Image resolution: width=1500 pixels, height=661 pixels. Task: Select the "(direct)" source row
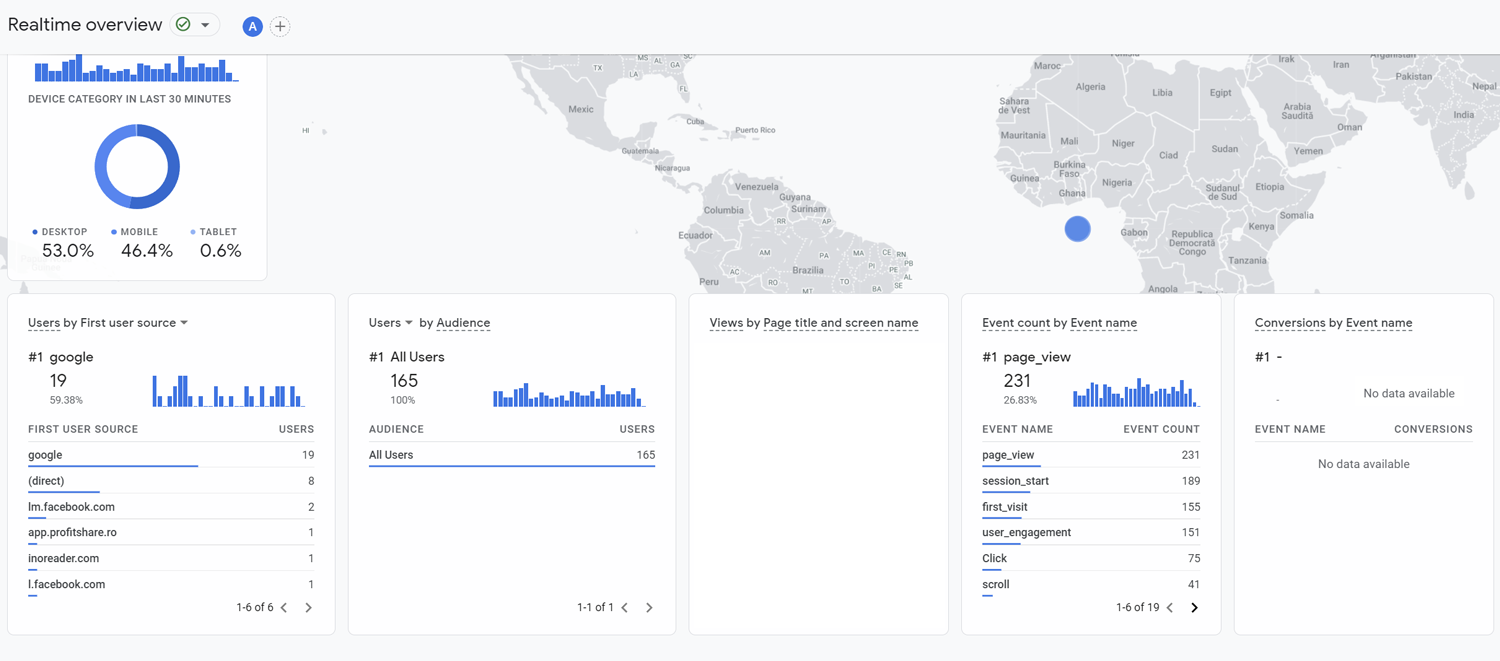pyautogui.click(x=171, y=481)
